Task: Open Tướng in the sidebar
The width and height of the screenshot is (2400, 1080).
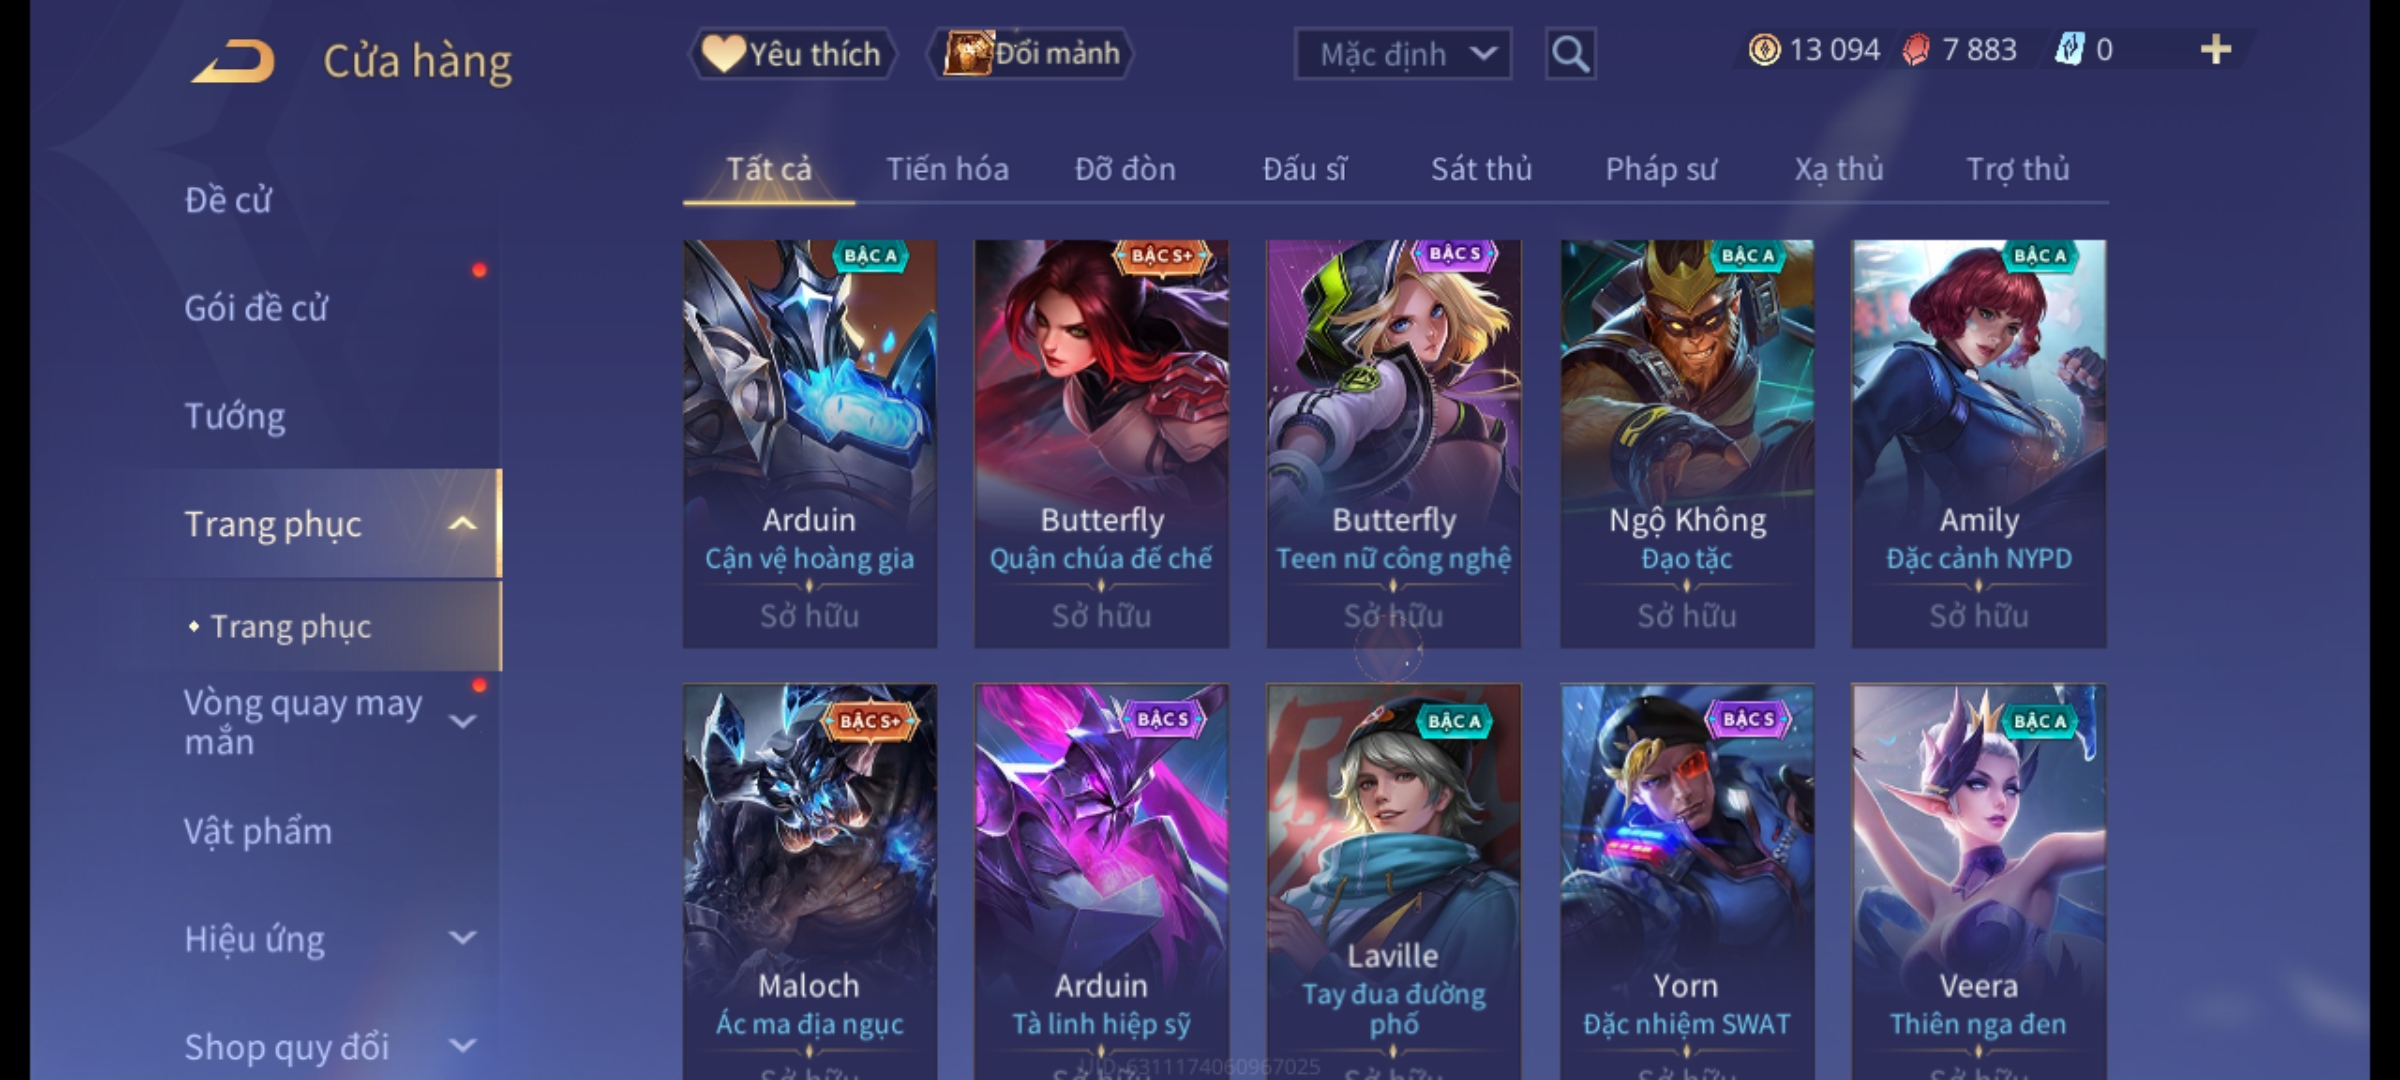Action: tap(235, 416)
